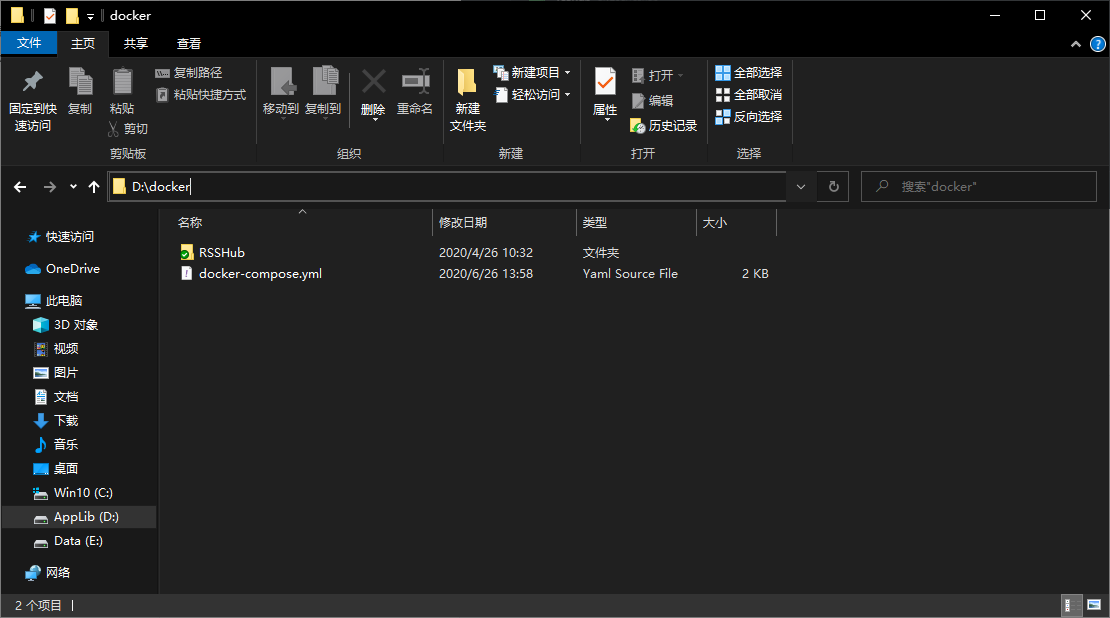Screen dimensions: 1110x618
Task: Select all items via 全部选择
Action: (748, 71)
